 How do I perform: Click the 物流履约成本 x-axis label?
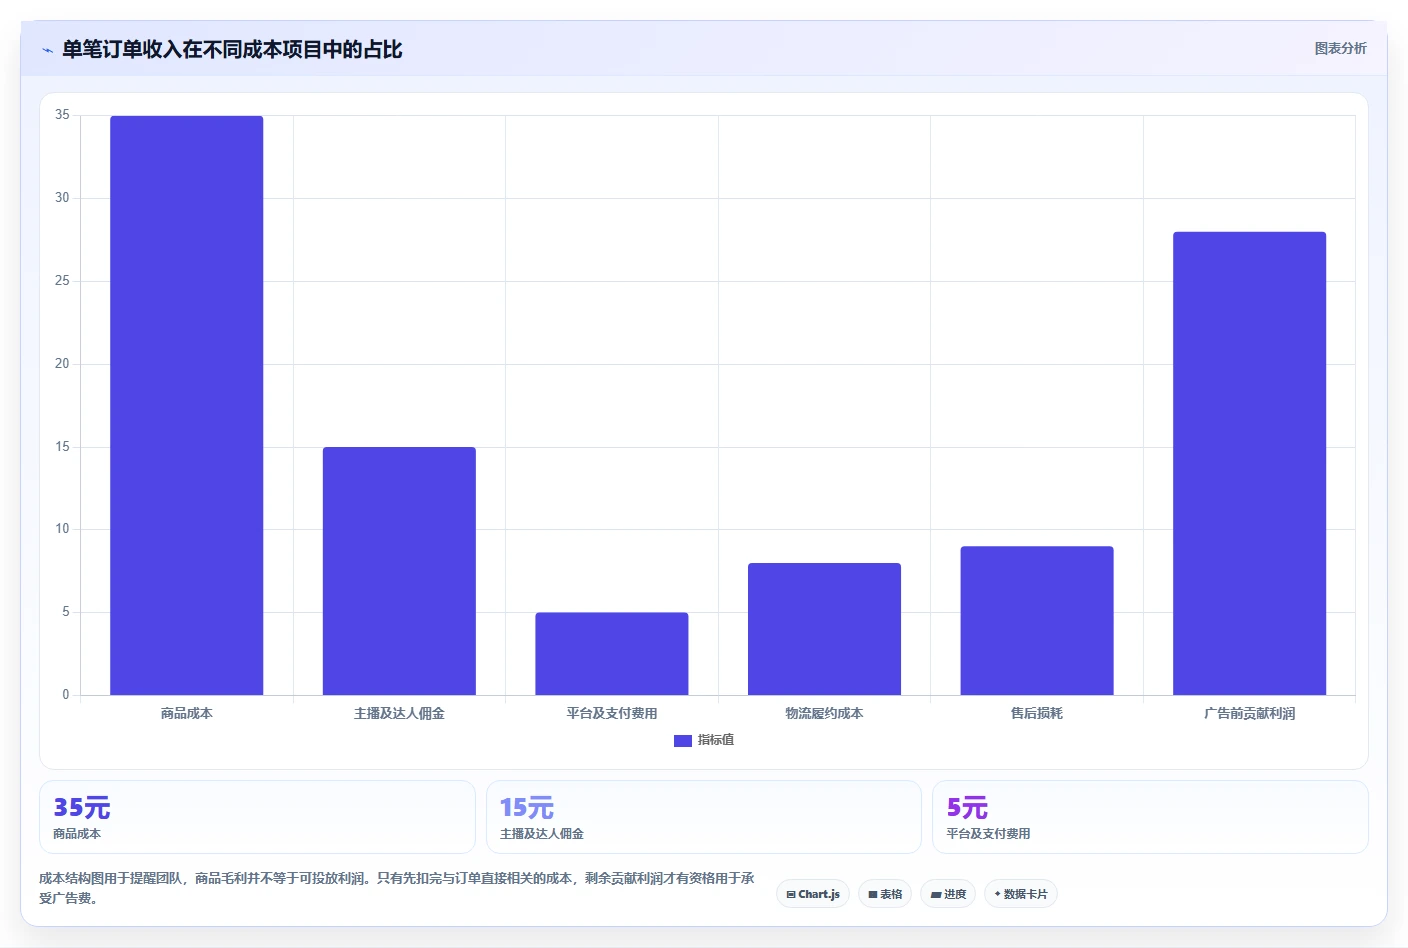pos(824,713)
